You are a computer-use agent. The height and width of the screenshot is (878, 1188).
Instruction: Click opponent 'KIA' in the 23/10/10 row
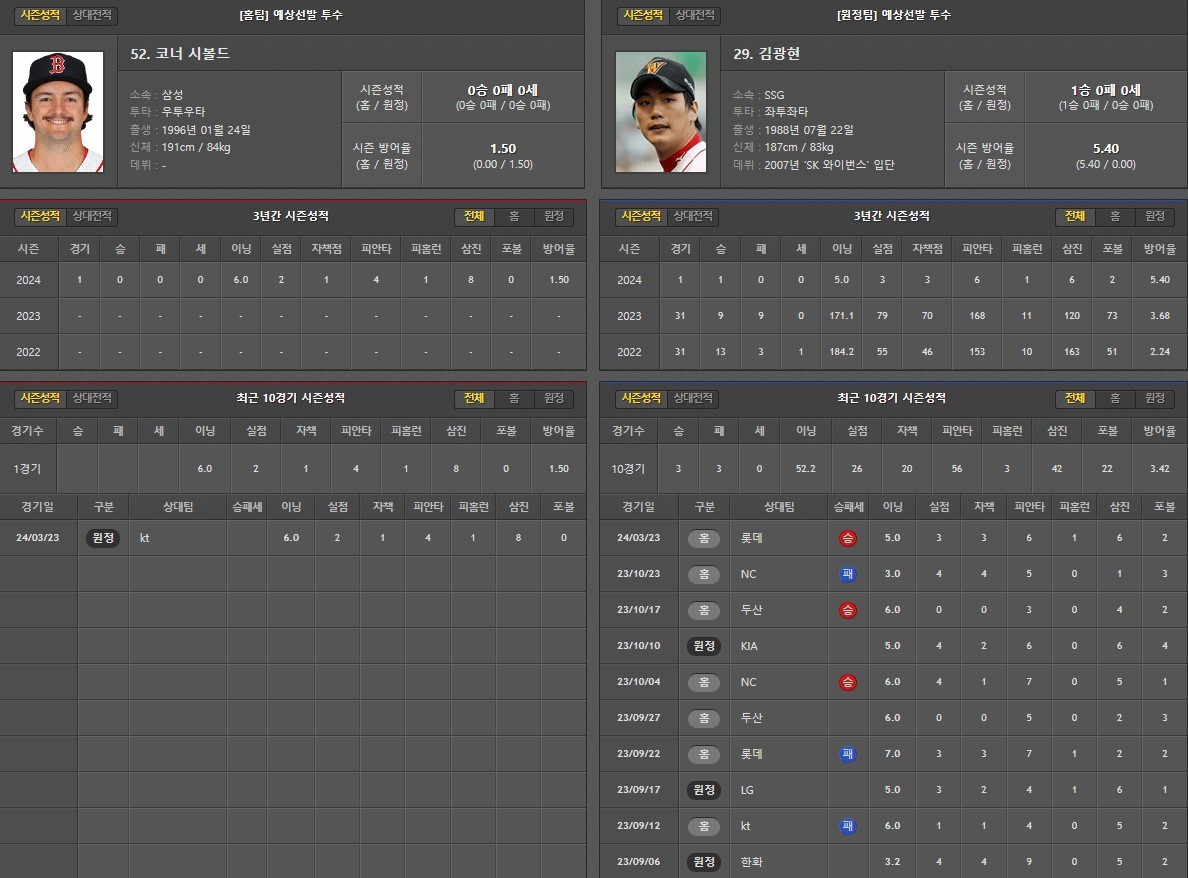[749, 646]
